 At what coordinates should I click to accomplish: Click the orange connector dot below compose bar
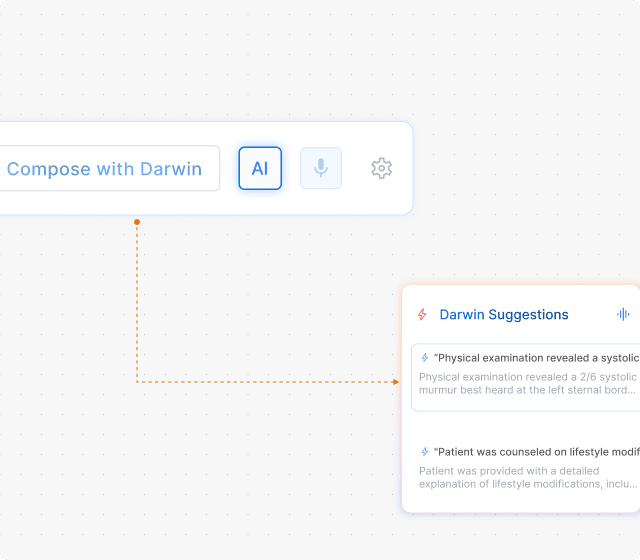coord(137,222)
